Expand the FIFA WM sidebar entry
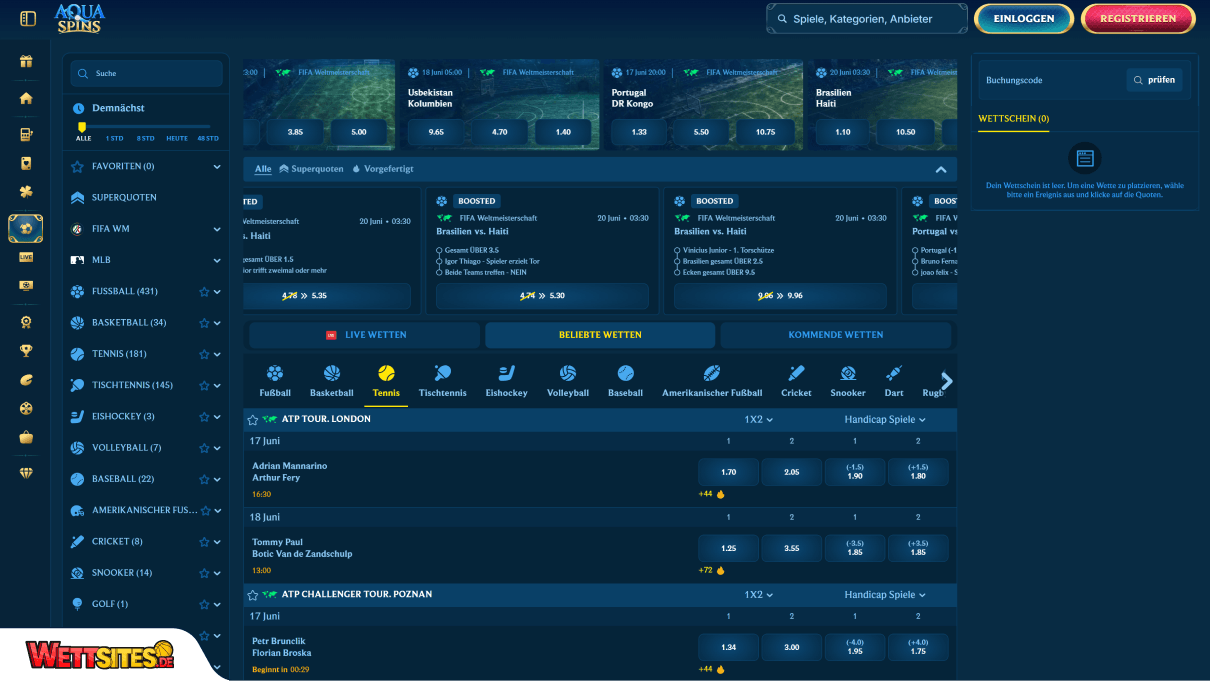1210x681 pixels. (217, 229)
